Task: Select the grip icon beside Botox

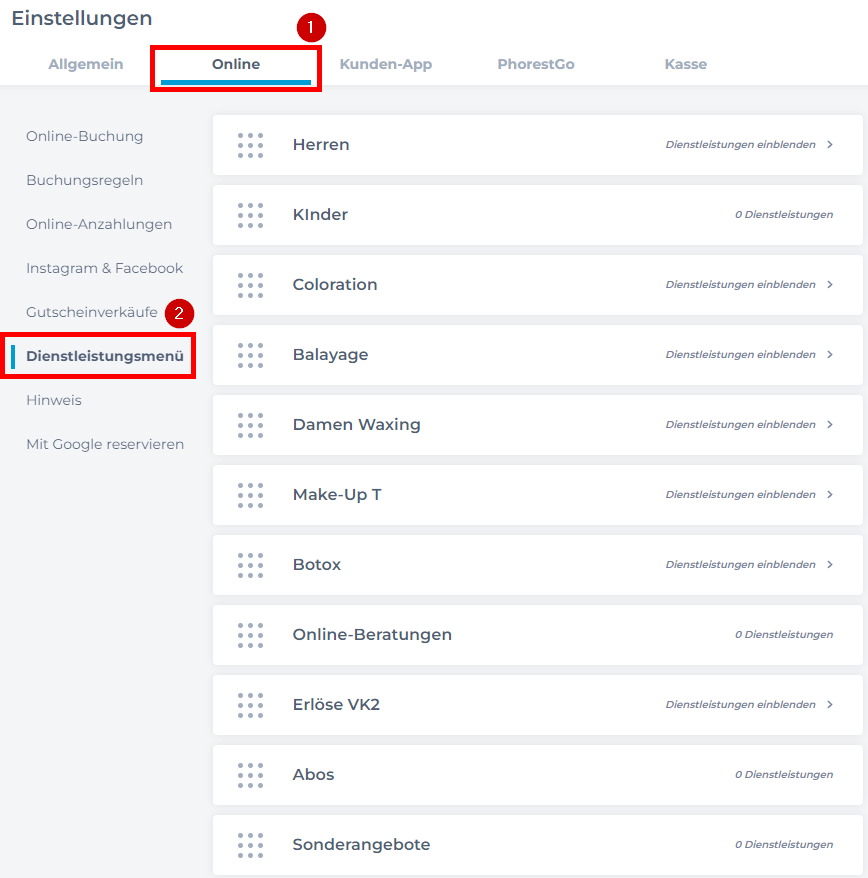Action: (x=250, y=566)
